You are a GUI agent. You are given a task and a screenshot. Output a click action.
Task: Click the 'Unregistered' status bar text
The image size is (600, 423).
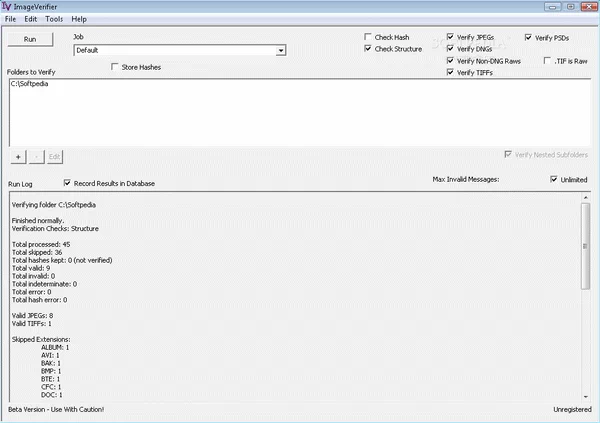click(x=572, y=409)
